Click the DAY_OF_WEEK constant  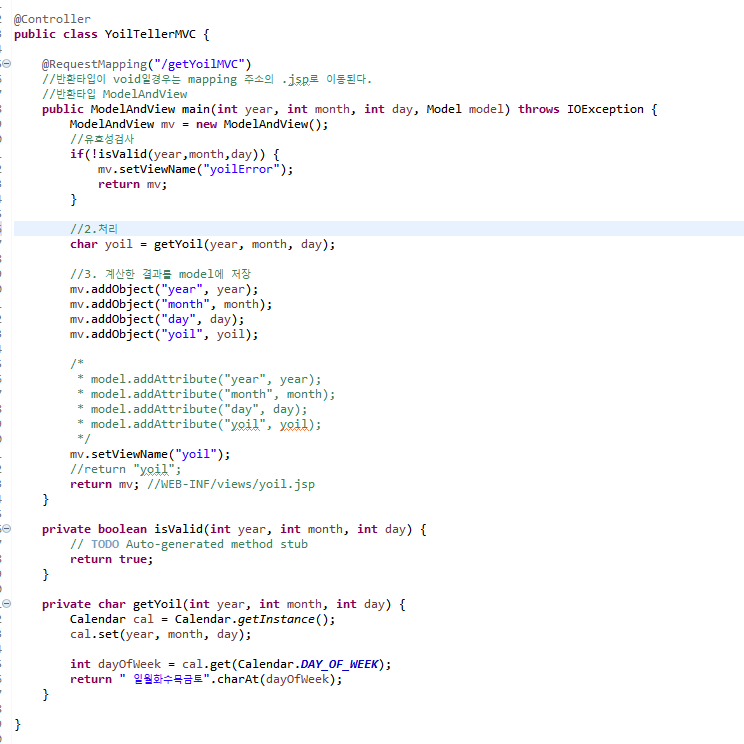coord(339,664)
